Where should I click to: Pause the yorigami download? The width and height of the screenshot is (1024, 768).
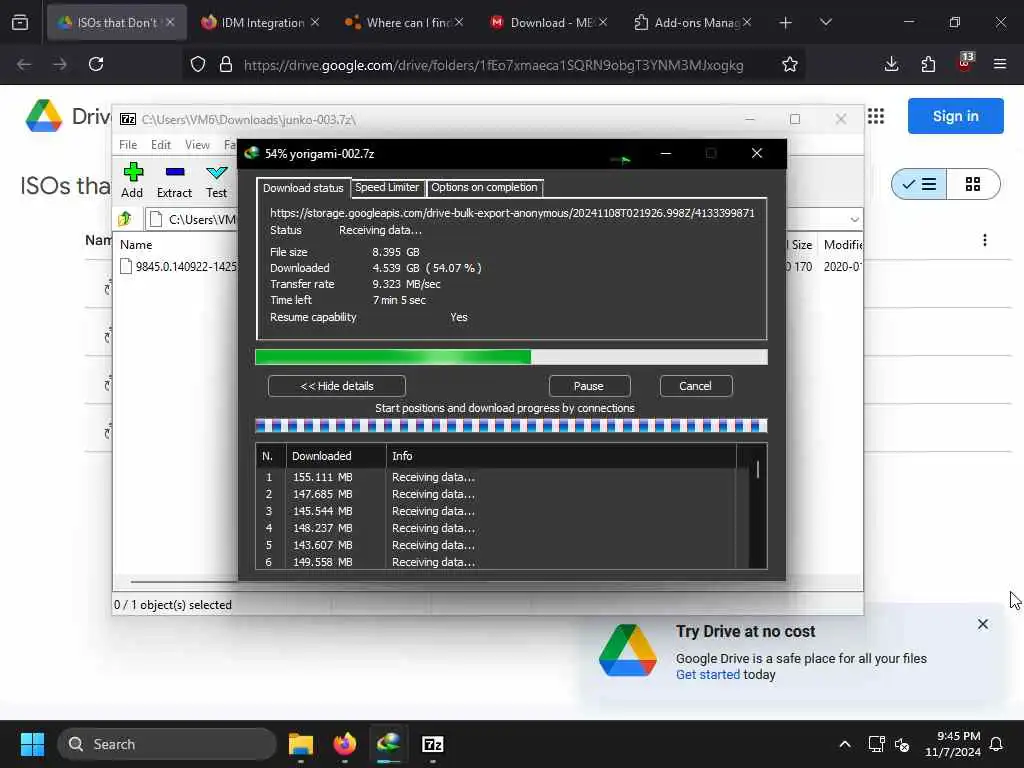coord(589,386)
